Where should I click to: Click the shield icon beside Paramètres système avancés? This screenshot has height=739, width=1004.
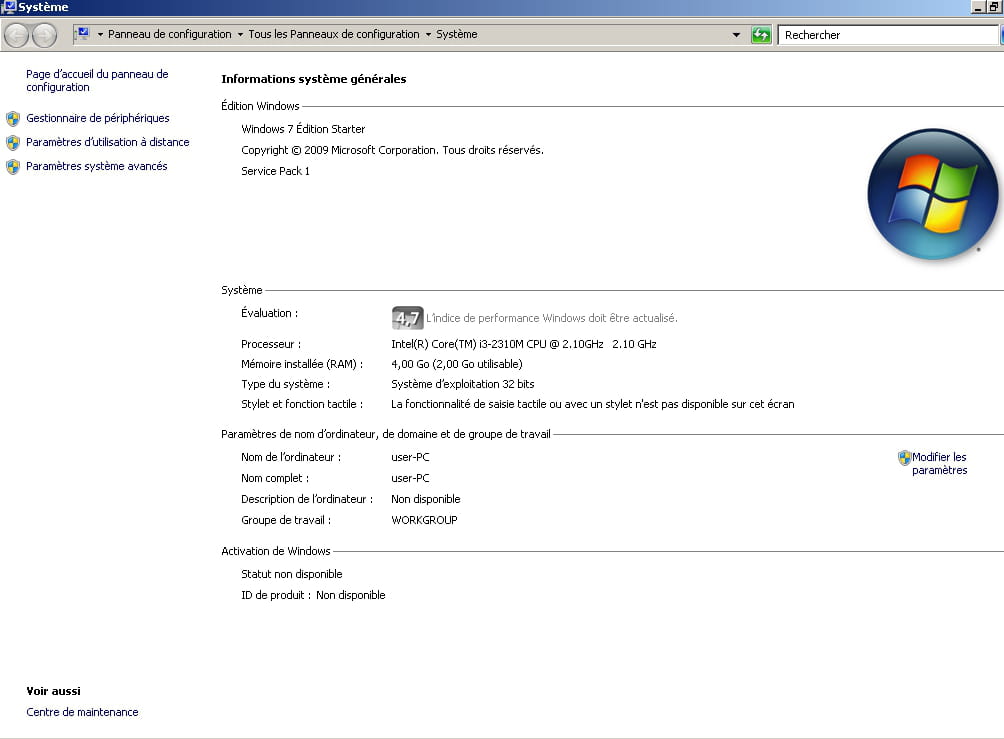click(13, 166)
